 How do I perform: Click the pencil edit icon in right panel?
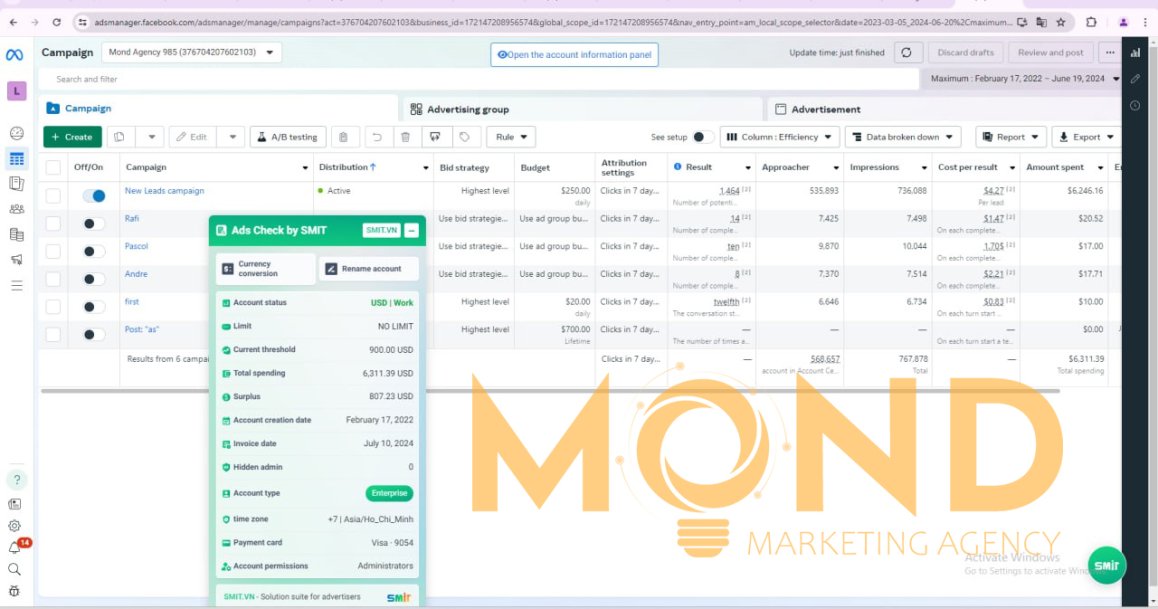(x=1135, y=79)
